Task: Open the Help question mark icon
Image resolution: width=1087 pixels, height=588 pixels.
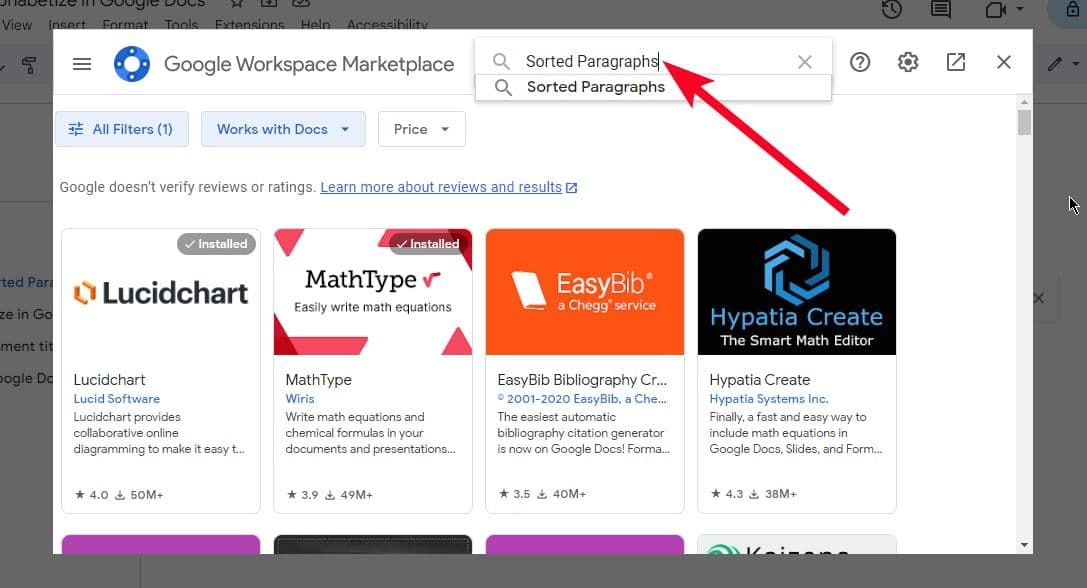Action: pyautogui.click(x=860, y=62)
